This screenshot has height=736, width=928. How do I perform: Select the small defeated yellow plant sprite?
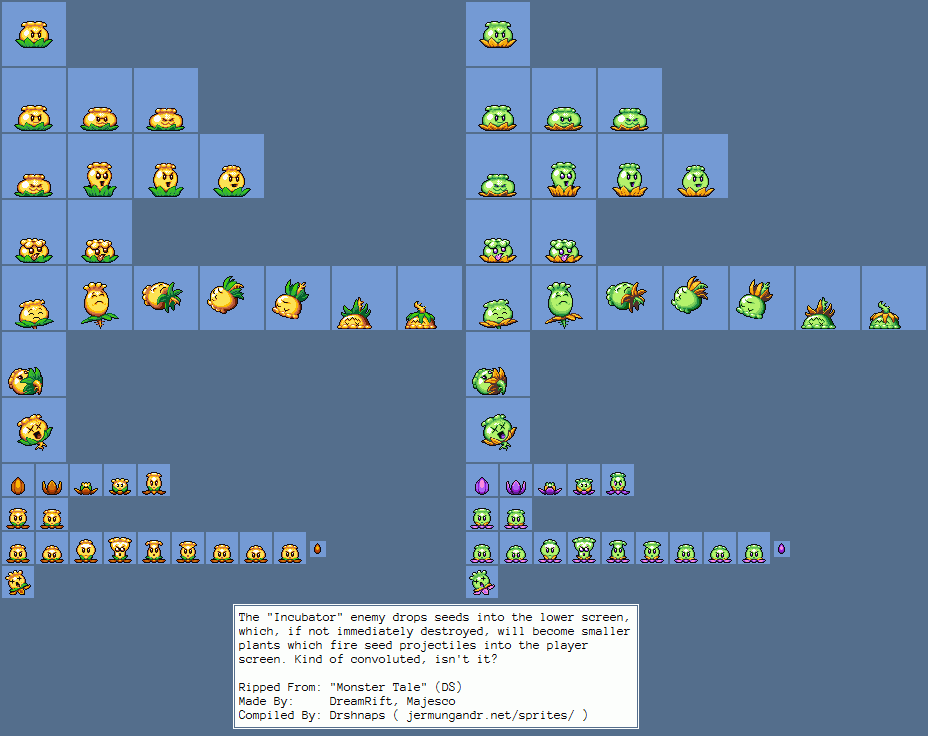point(18,582)
